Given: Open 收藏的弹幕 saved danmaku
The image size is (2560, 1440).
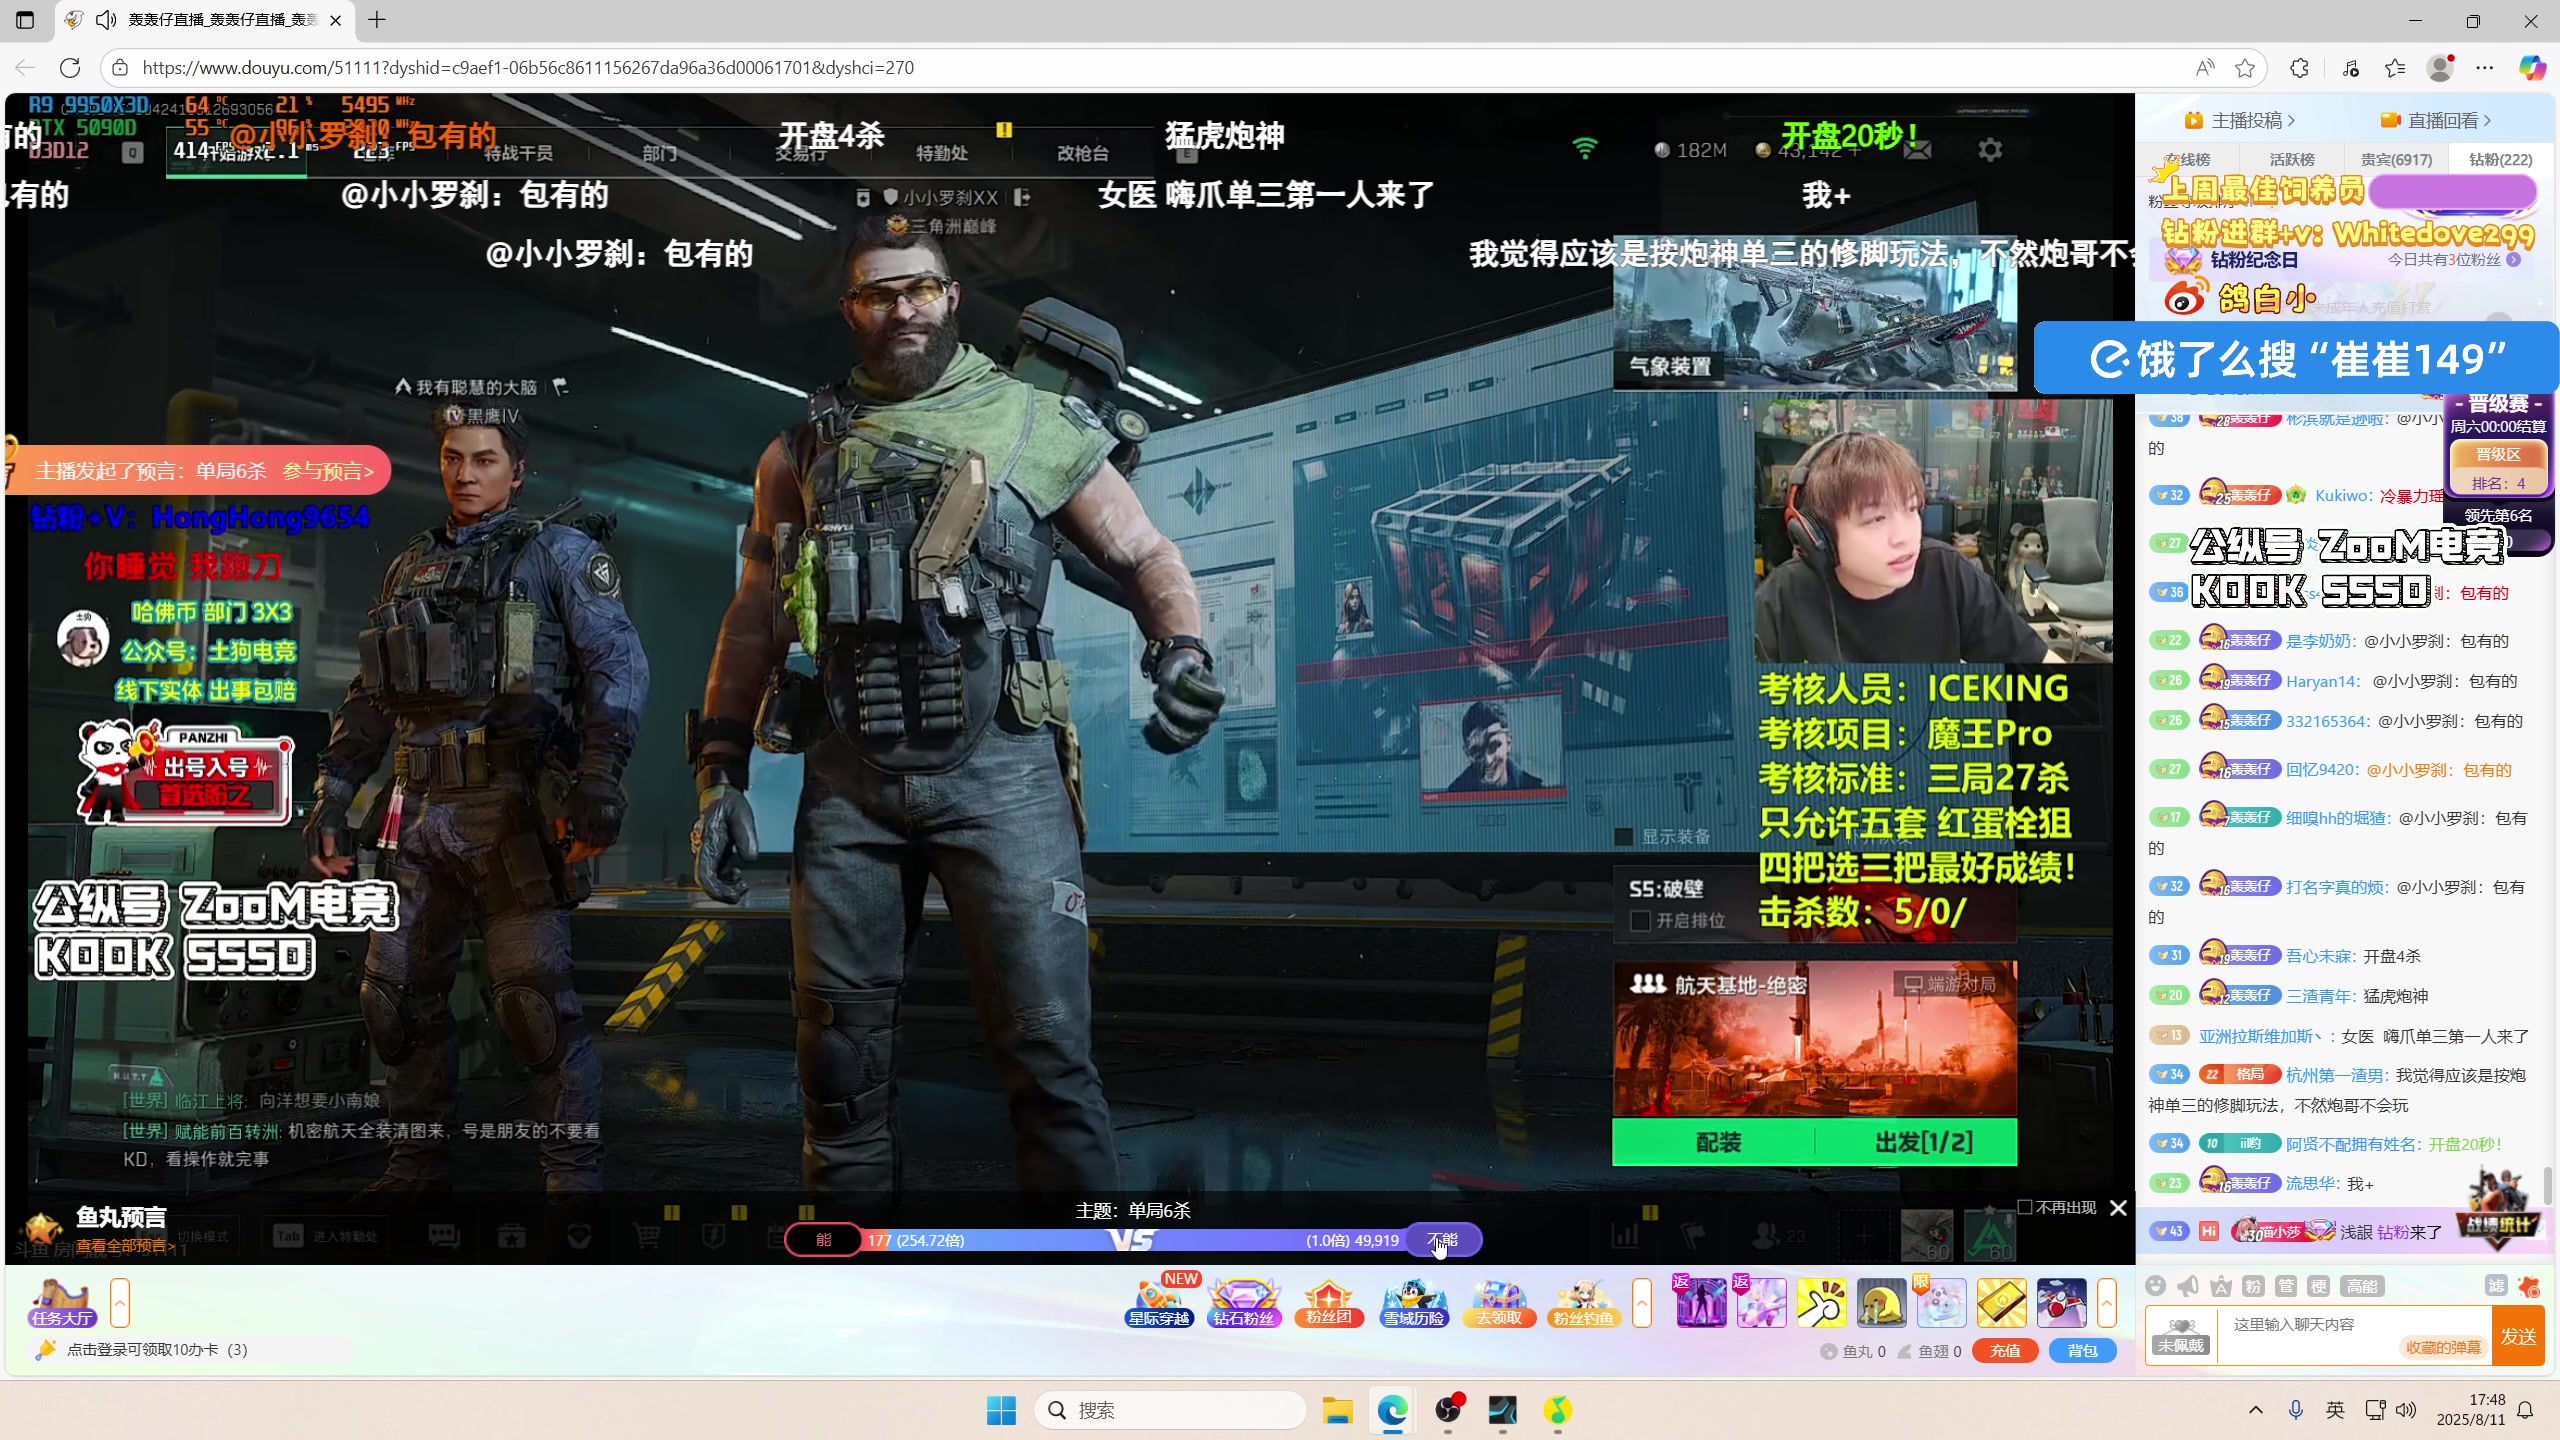Looking at the screenshot, I should [x=2442, y=1347].
